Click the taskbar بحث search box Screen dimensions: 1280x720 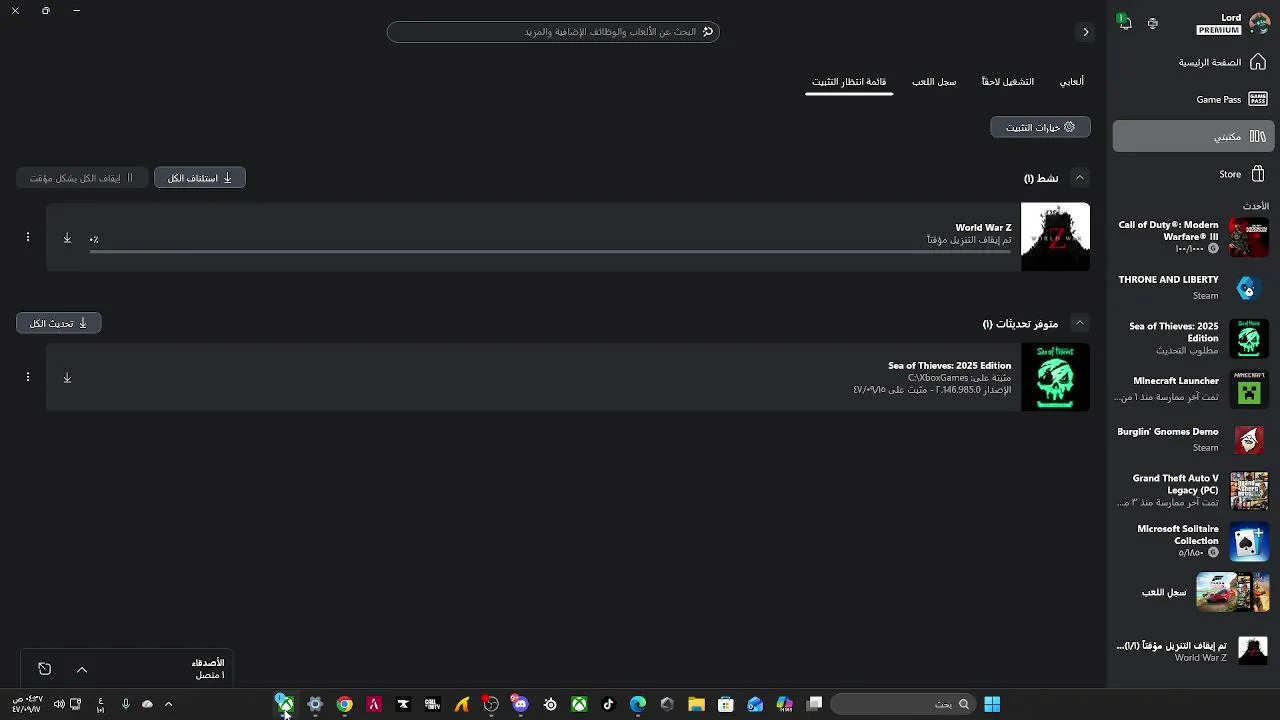pos(903,704)
